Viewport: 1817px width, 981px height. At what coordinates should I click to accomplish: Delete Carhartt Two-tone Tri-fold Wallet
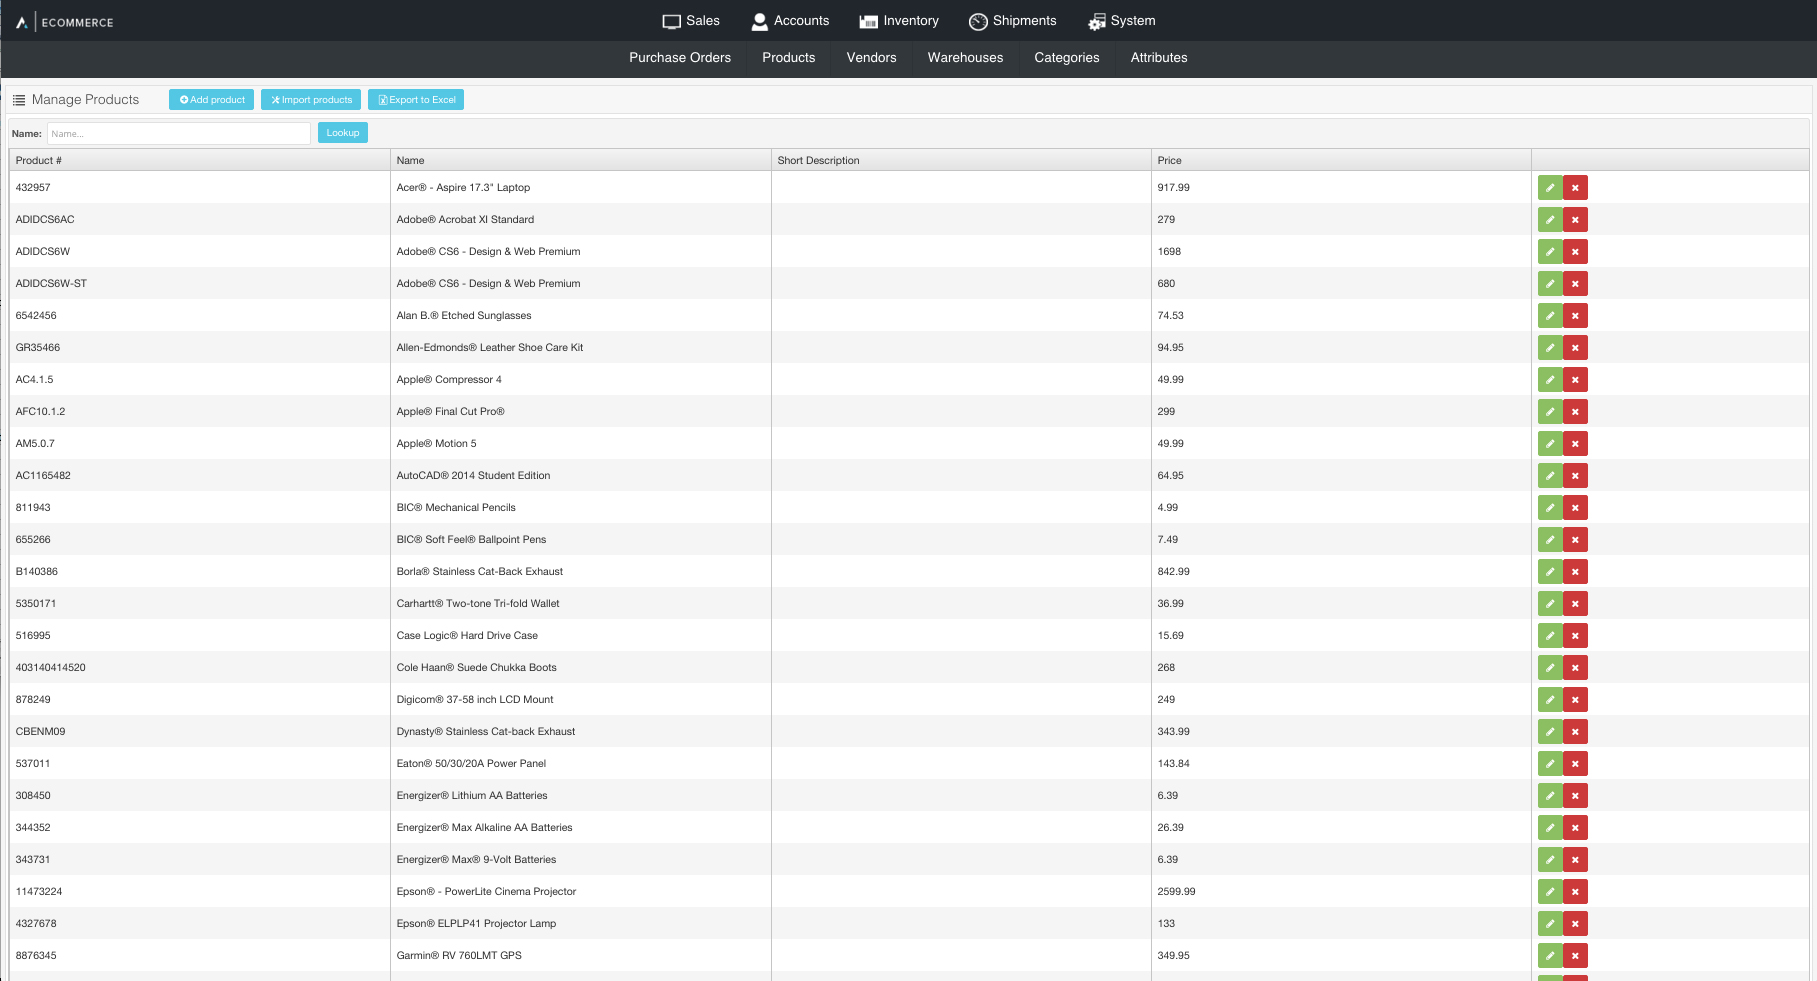(1575, 604)
